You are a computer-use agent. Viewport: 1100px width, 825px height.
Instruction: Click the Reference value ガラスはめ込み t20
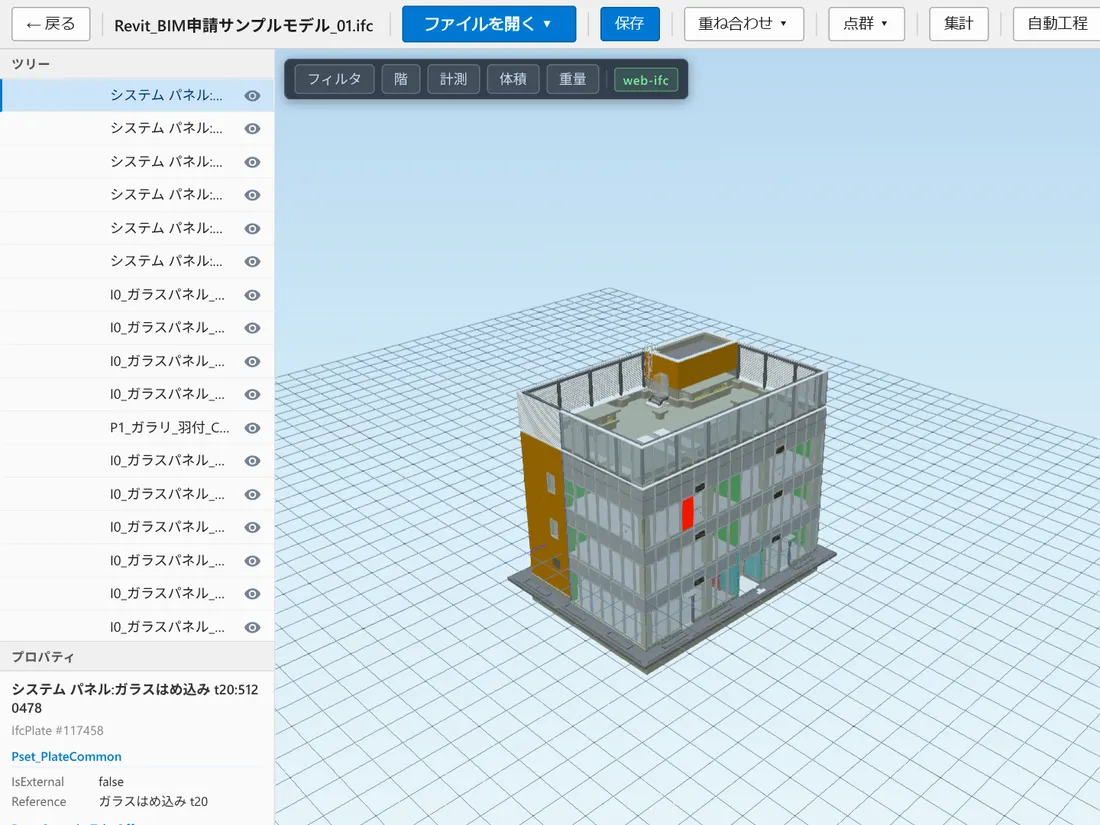pos(153,801)
